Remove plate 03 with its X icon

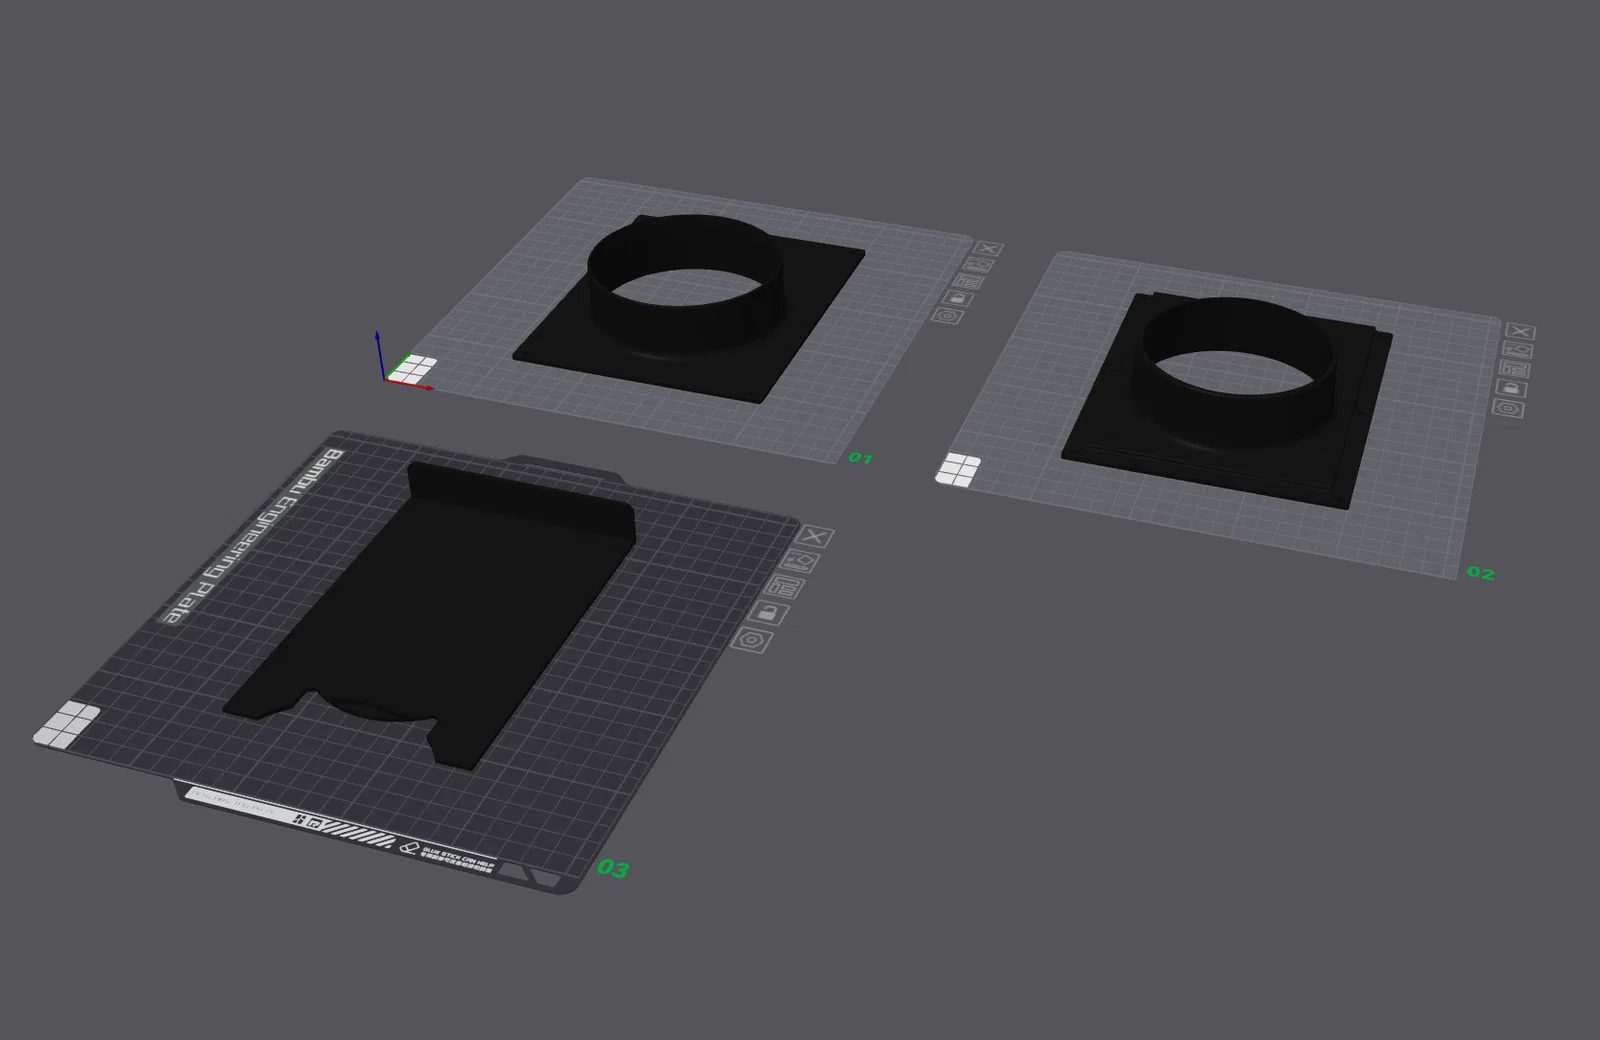pyautogui.click(x=815, y=537)
